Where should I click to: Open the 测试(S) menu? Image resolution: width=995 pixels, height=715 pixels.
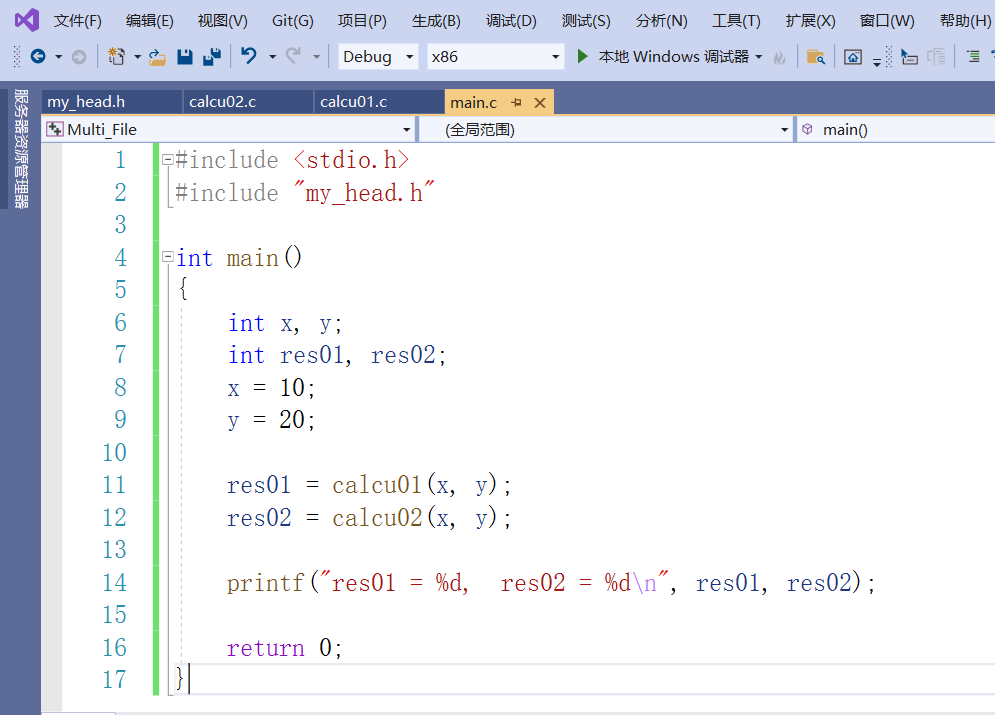(x=586, y=21)
